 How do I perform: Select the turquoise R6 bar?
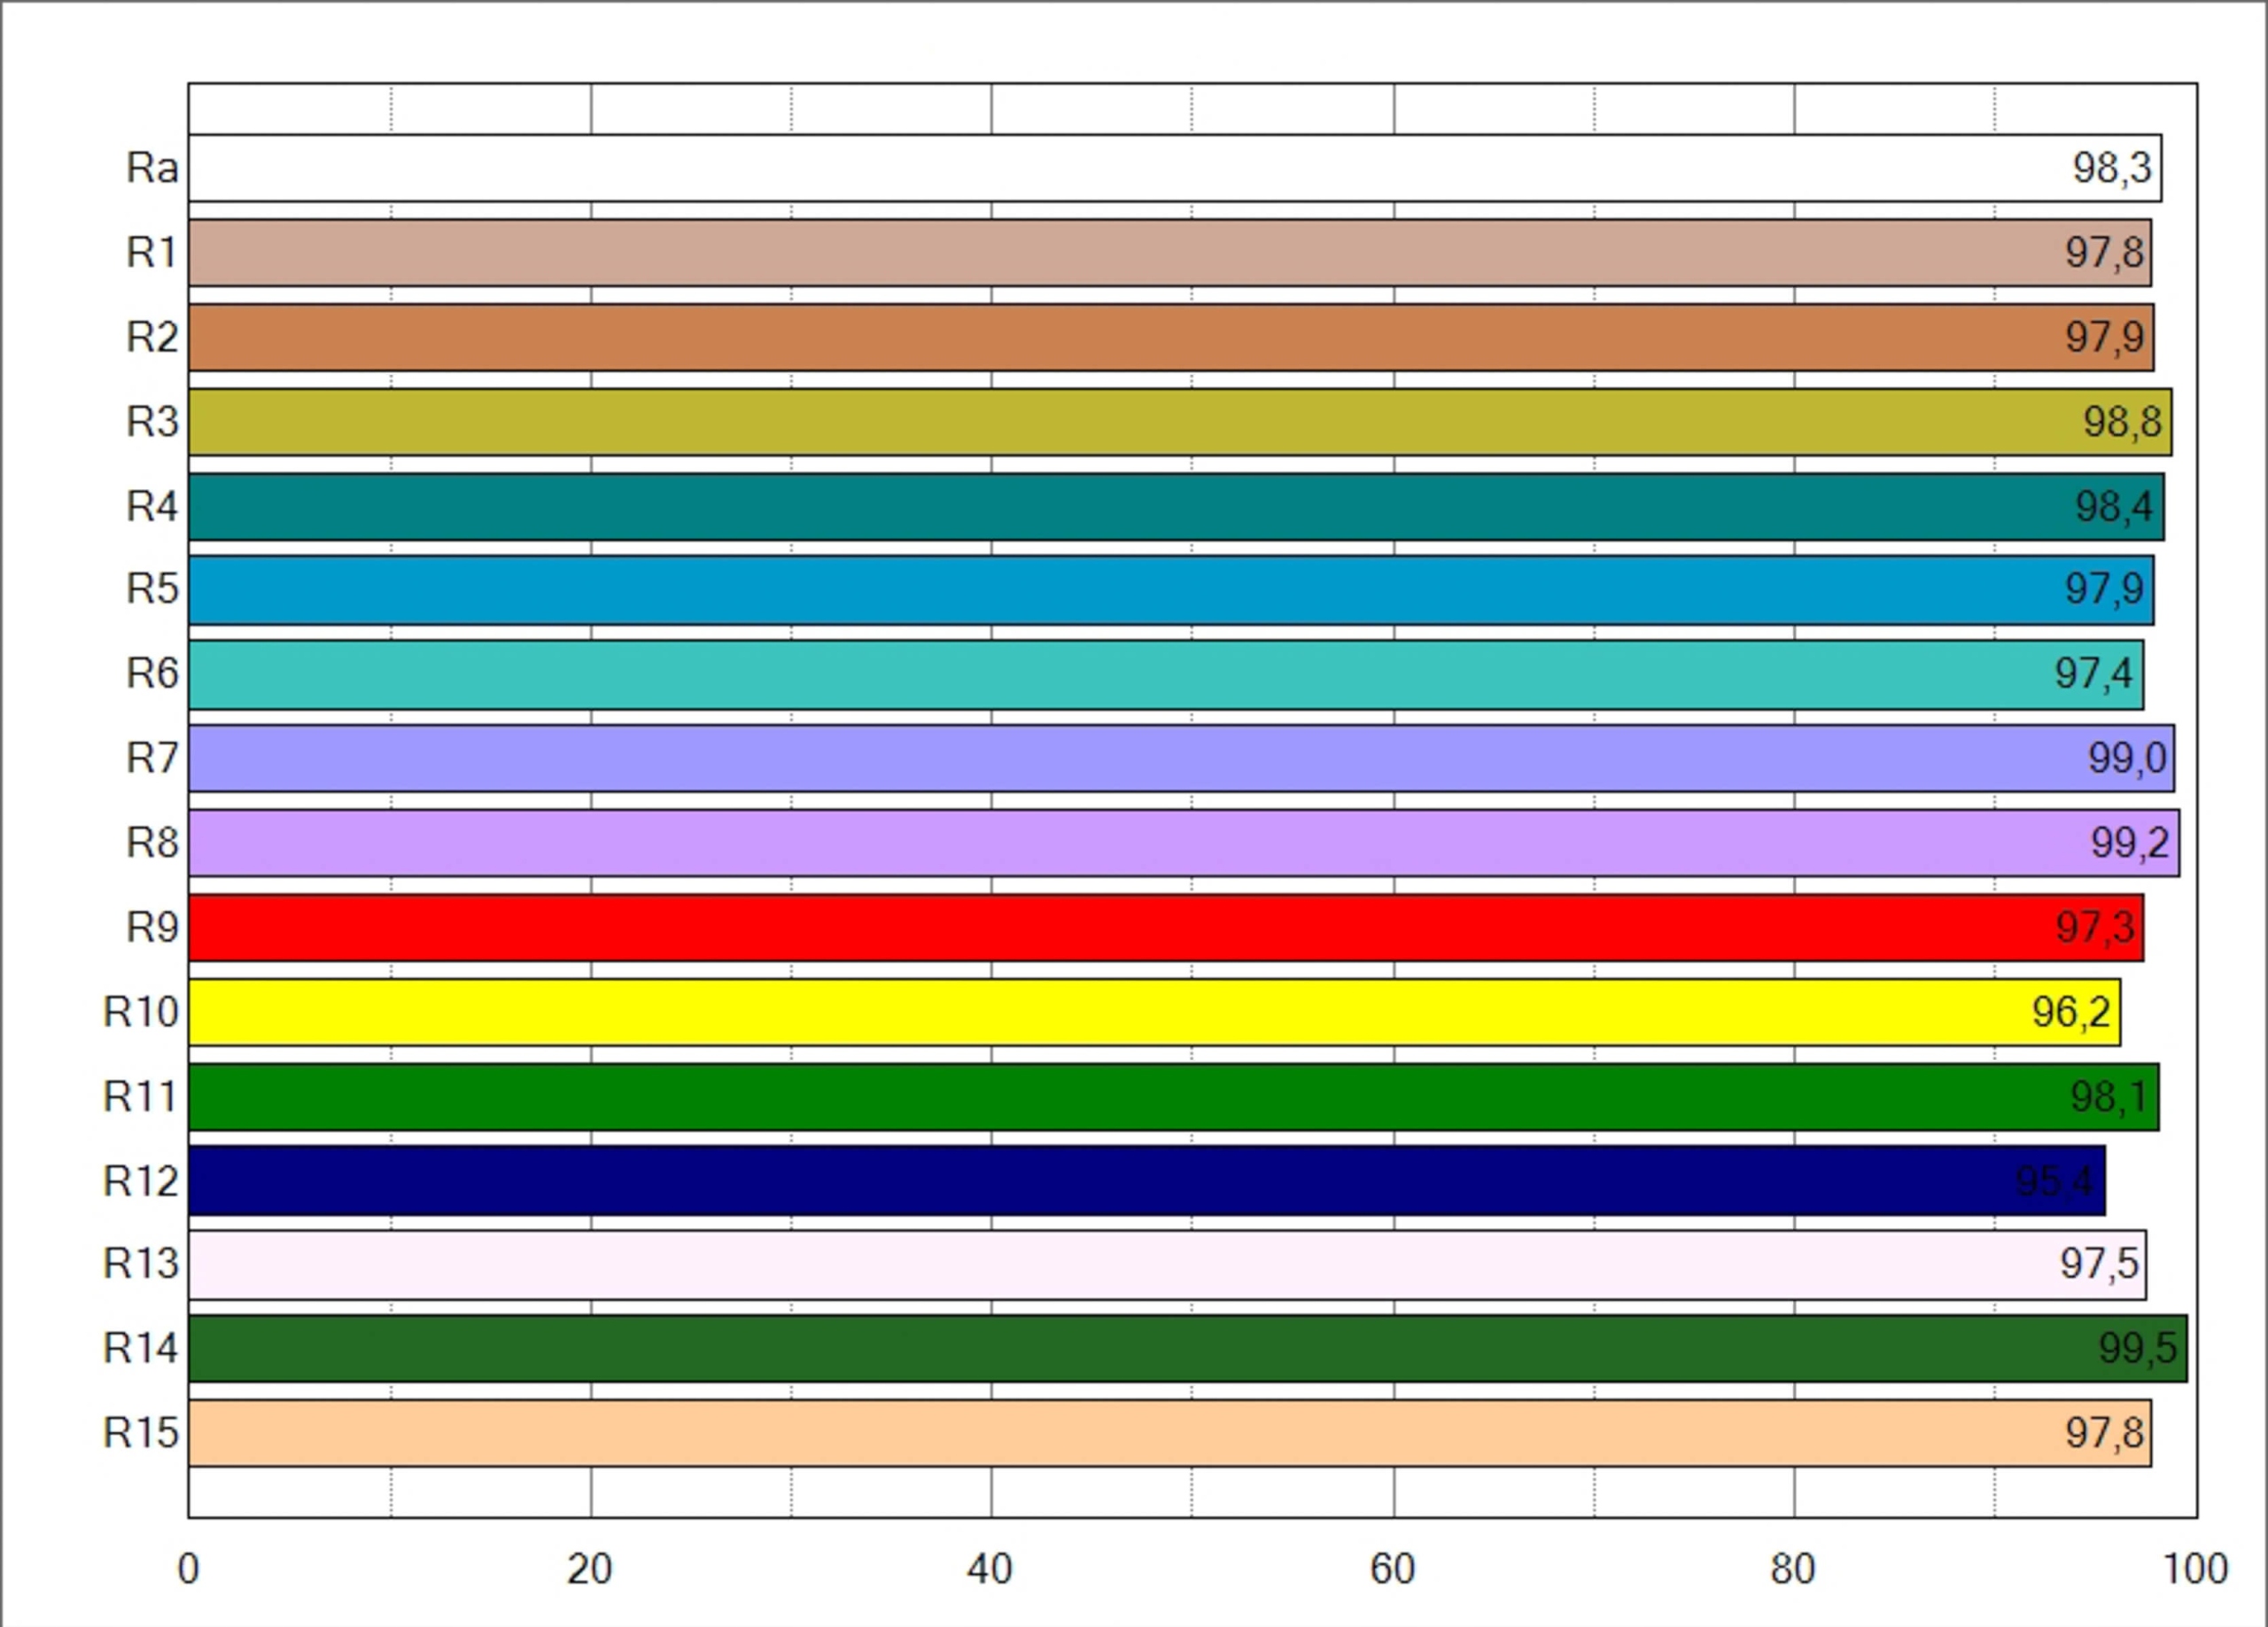[1165, 675]
